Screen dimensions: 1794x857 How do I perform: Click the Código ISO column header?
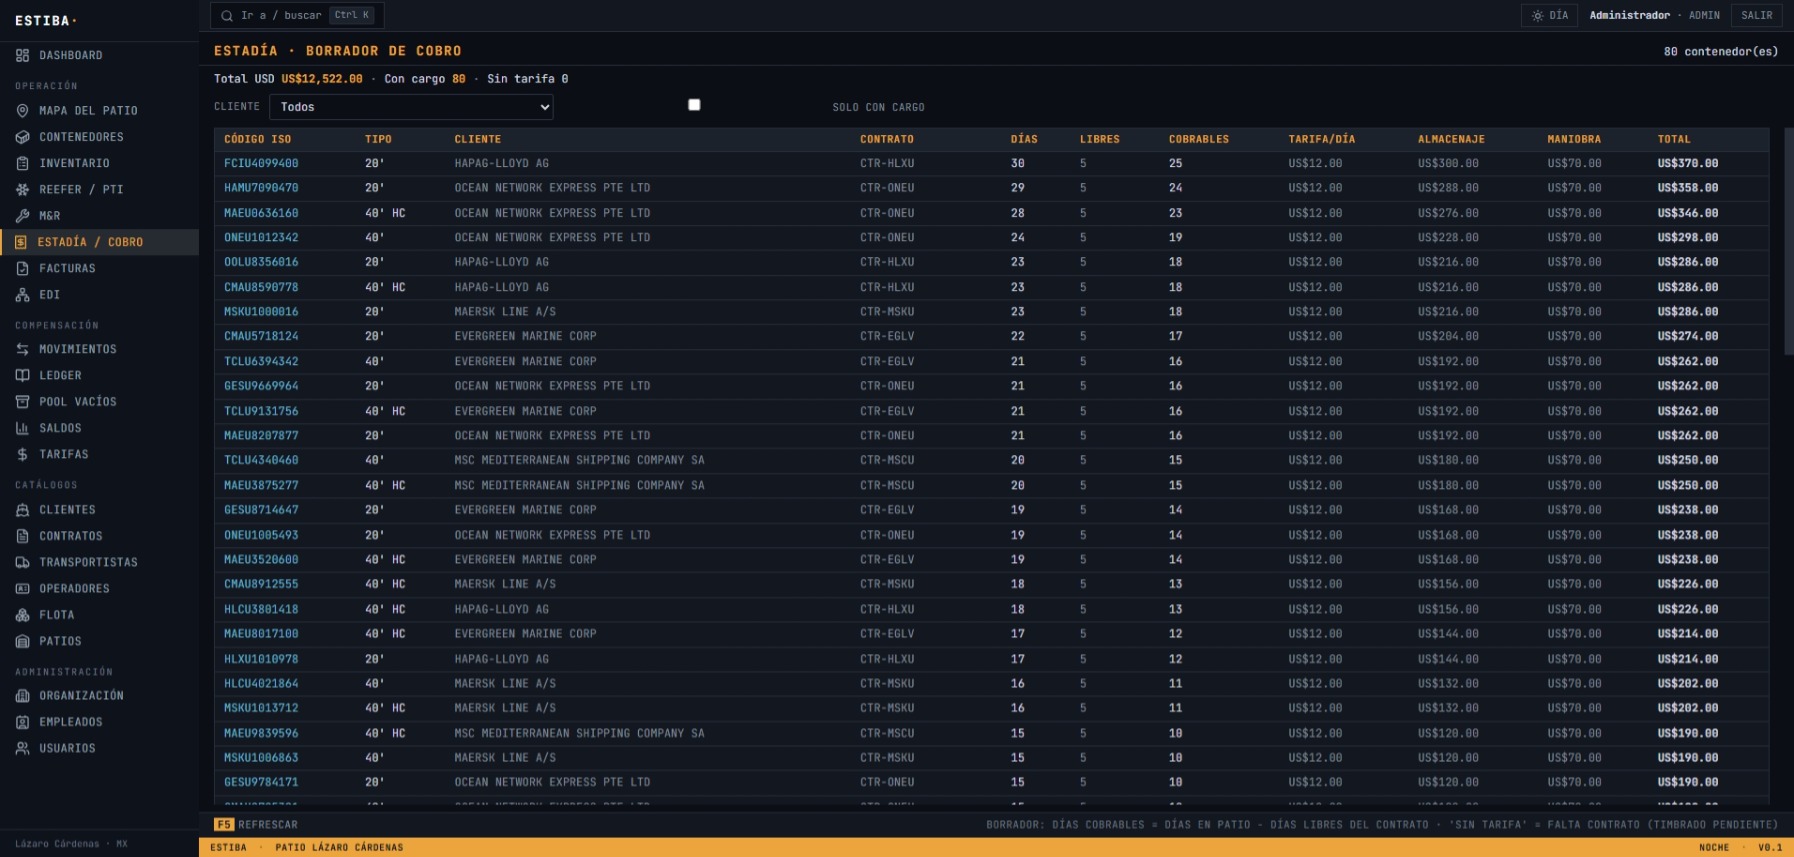258,139
